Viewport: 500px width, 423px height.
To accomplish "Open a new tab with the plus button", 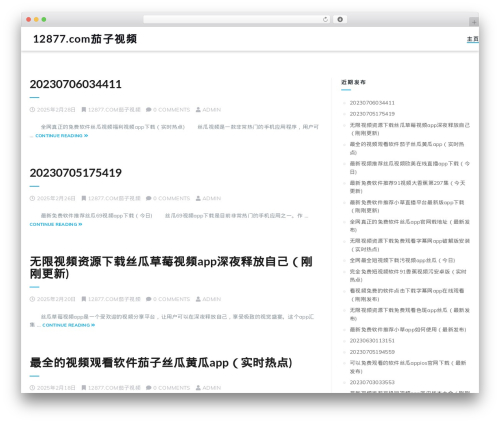I will (x=474, y=22).
